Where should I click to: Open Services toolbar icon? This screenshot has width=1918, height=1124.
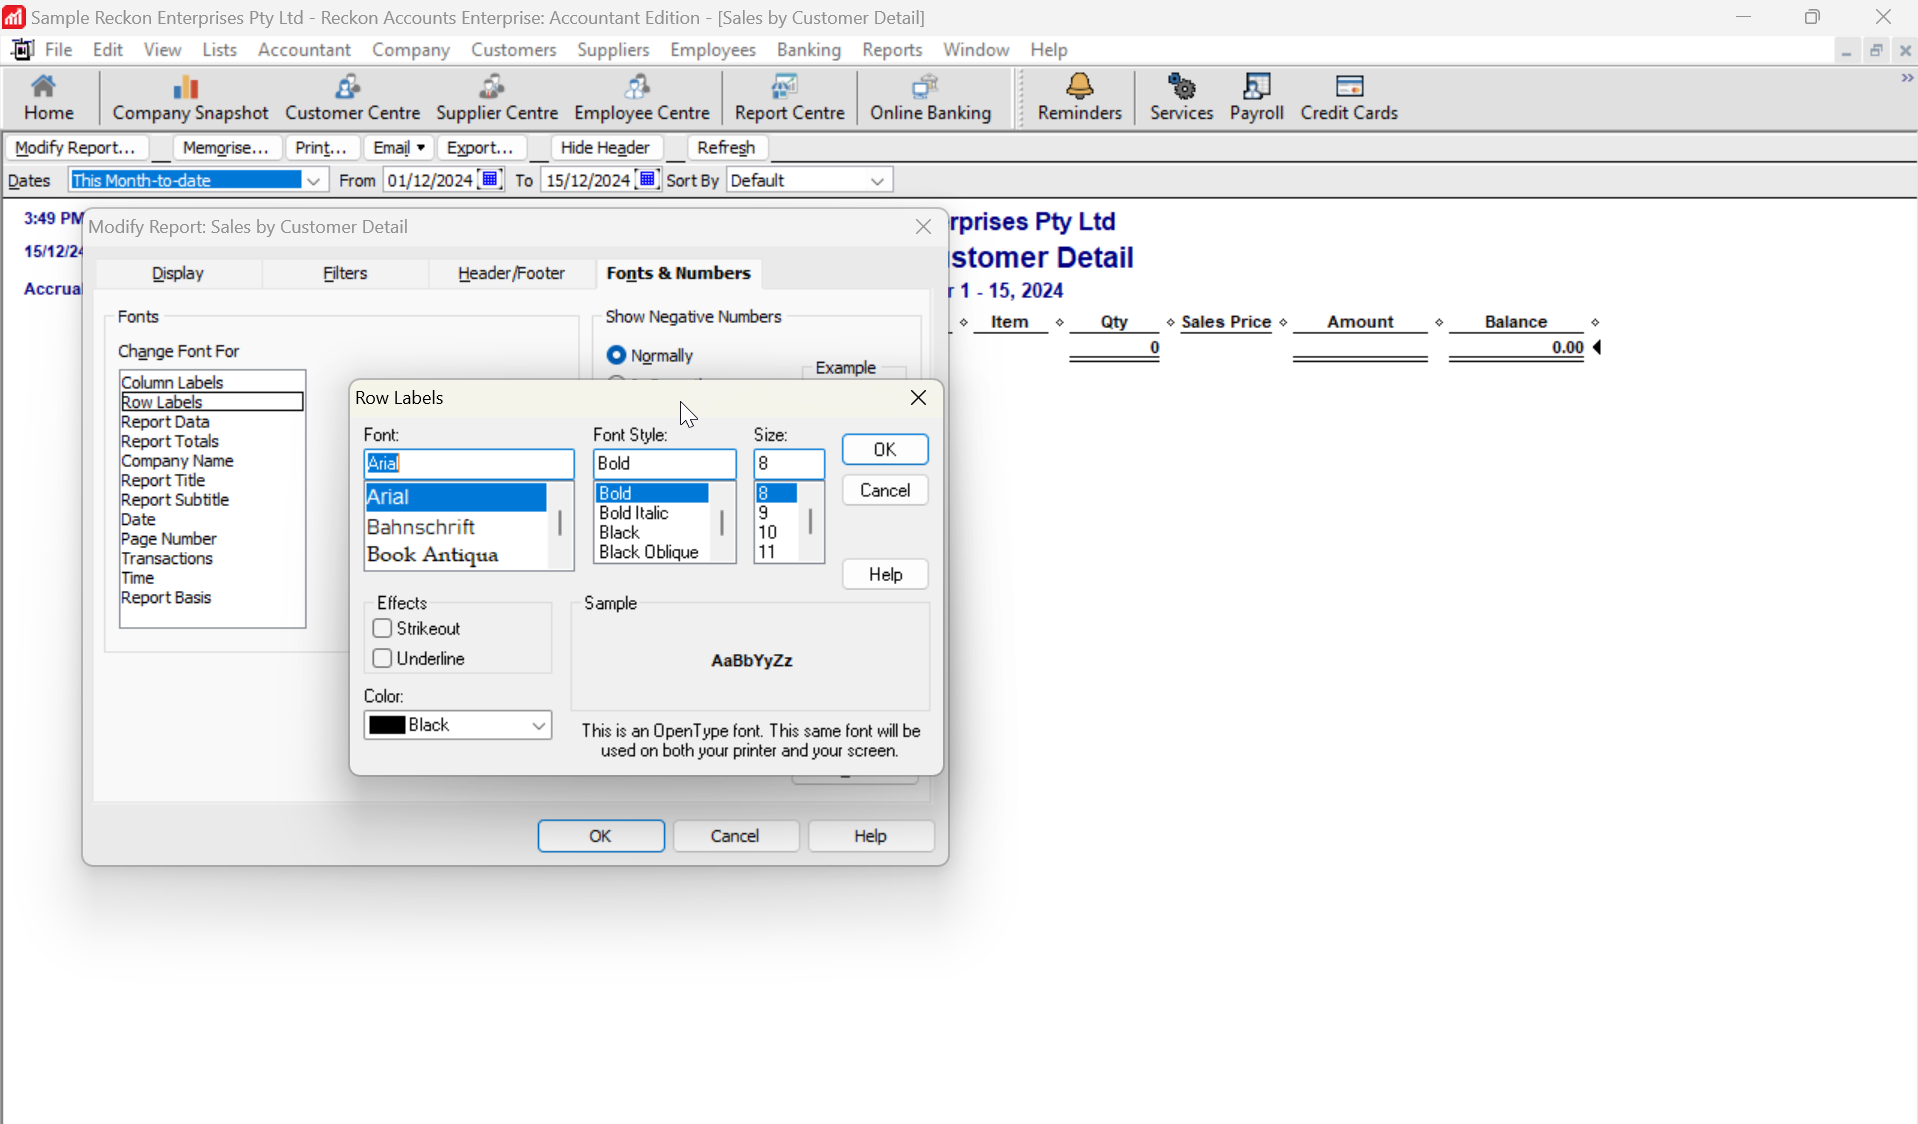point(1181,97)
